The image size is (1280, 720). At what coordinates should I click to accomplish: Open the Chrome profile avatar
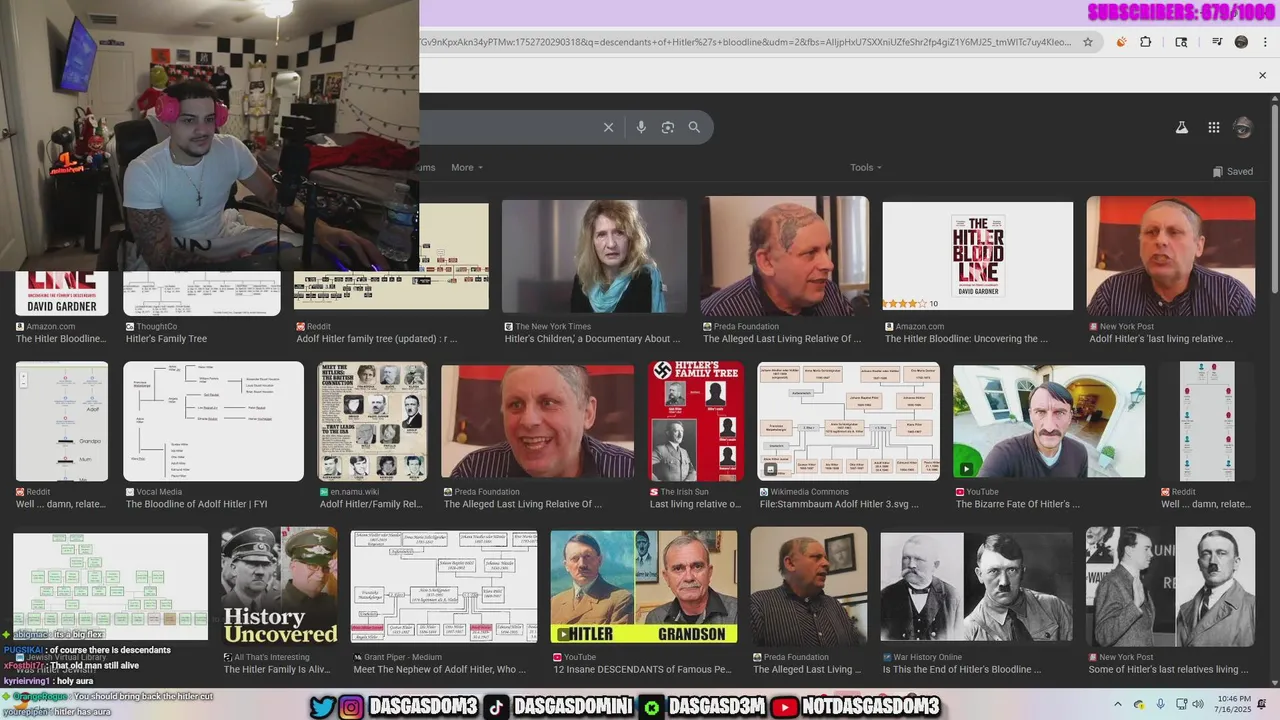[x=1241, y=42]
